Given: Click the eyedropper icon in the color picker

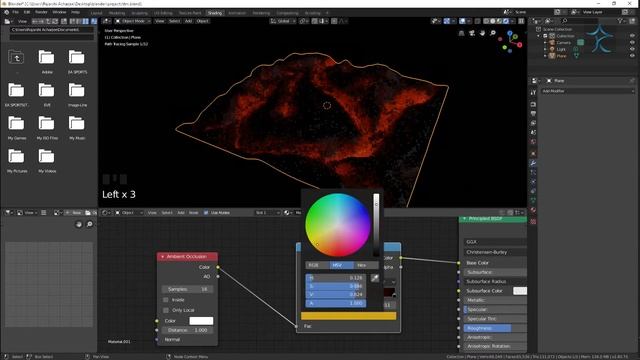Looking at the screenshot, I should 375,278.
